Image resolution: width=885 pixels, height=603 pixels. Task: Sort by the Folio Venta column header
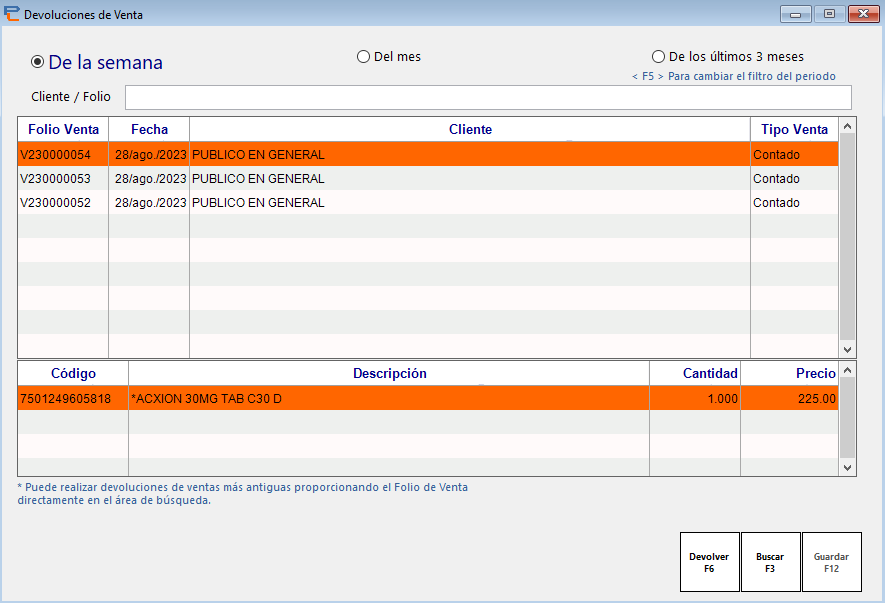point(63,129)
